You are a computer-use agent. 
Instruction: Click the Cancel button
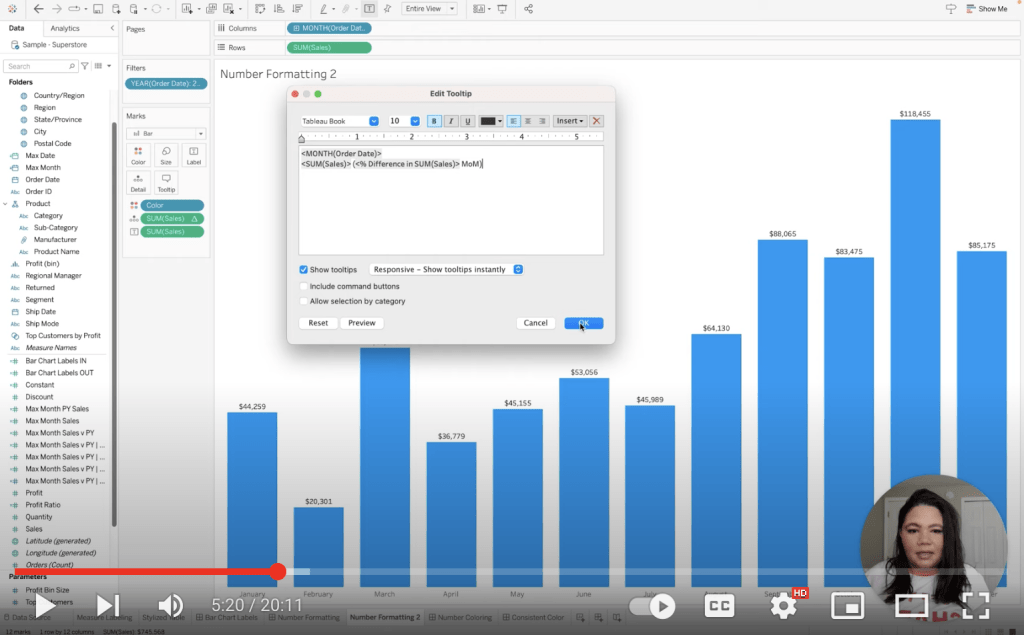[x=536, y=323]
